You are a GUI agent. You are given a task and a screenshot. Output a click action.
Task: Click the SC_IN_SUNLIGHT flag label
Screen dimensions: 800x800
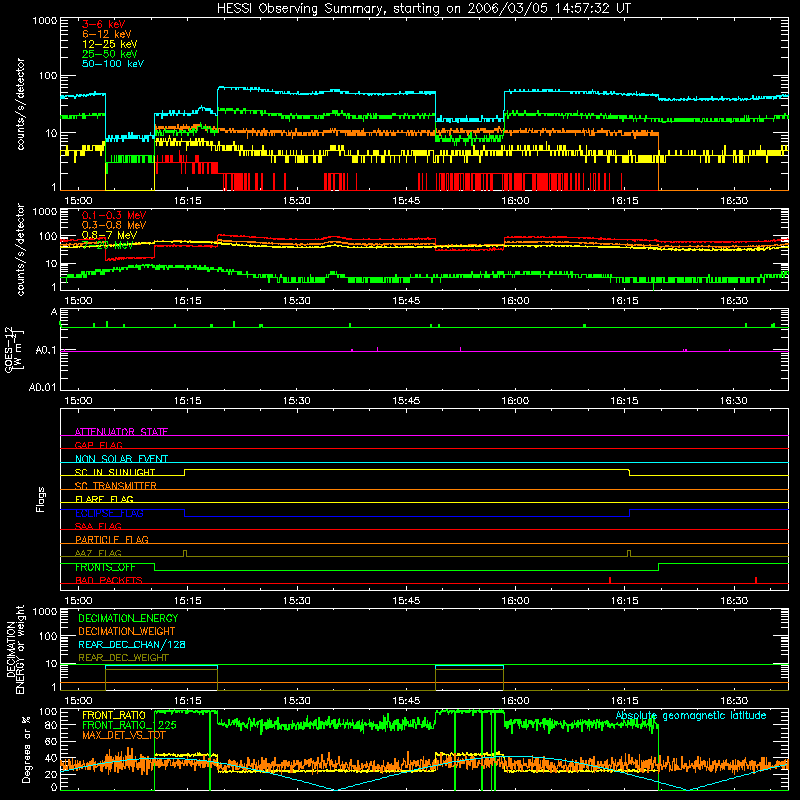coord(115,472)
